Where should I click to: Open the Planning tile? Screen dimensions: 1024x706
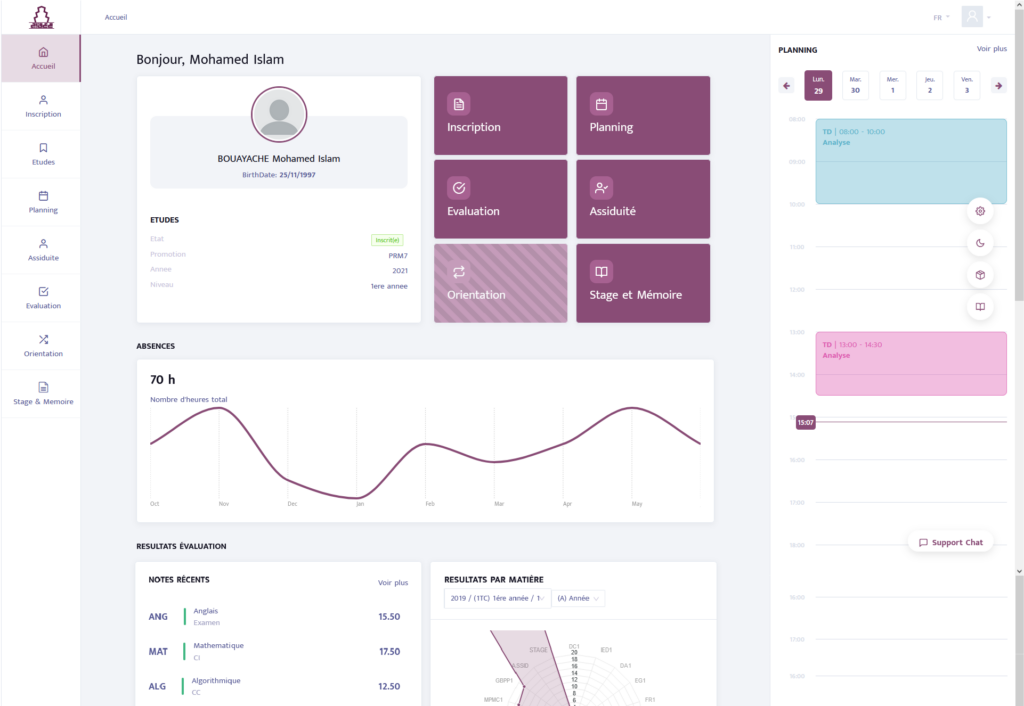(643, 115)
